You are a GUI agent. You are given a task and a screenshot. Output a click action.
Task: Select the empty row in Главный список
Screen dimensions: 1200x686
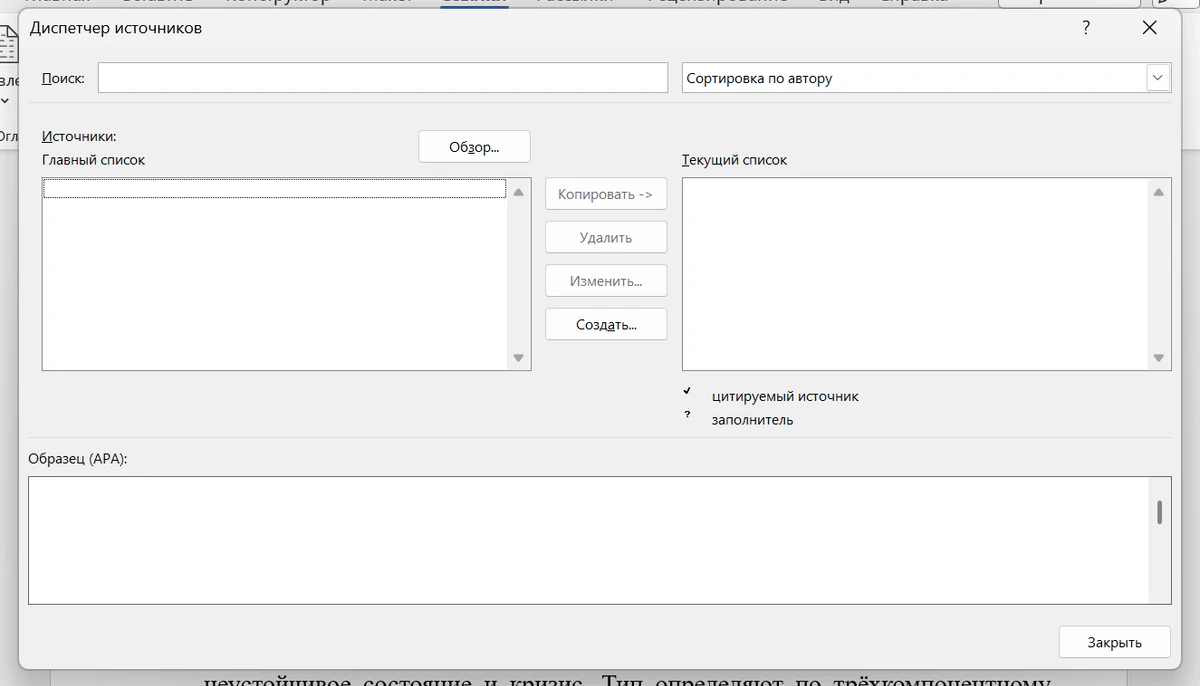pos(275,189)
